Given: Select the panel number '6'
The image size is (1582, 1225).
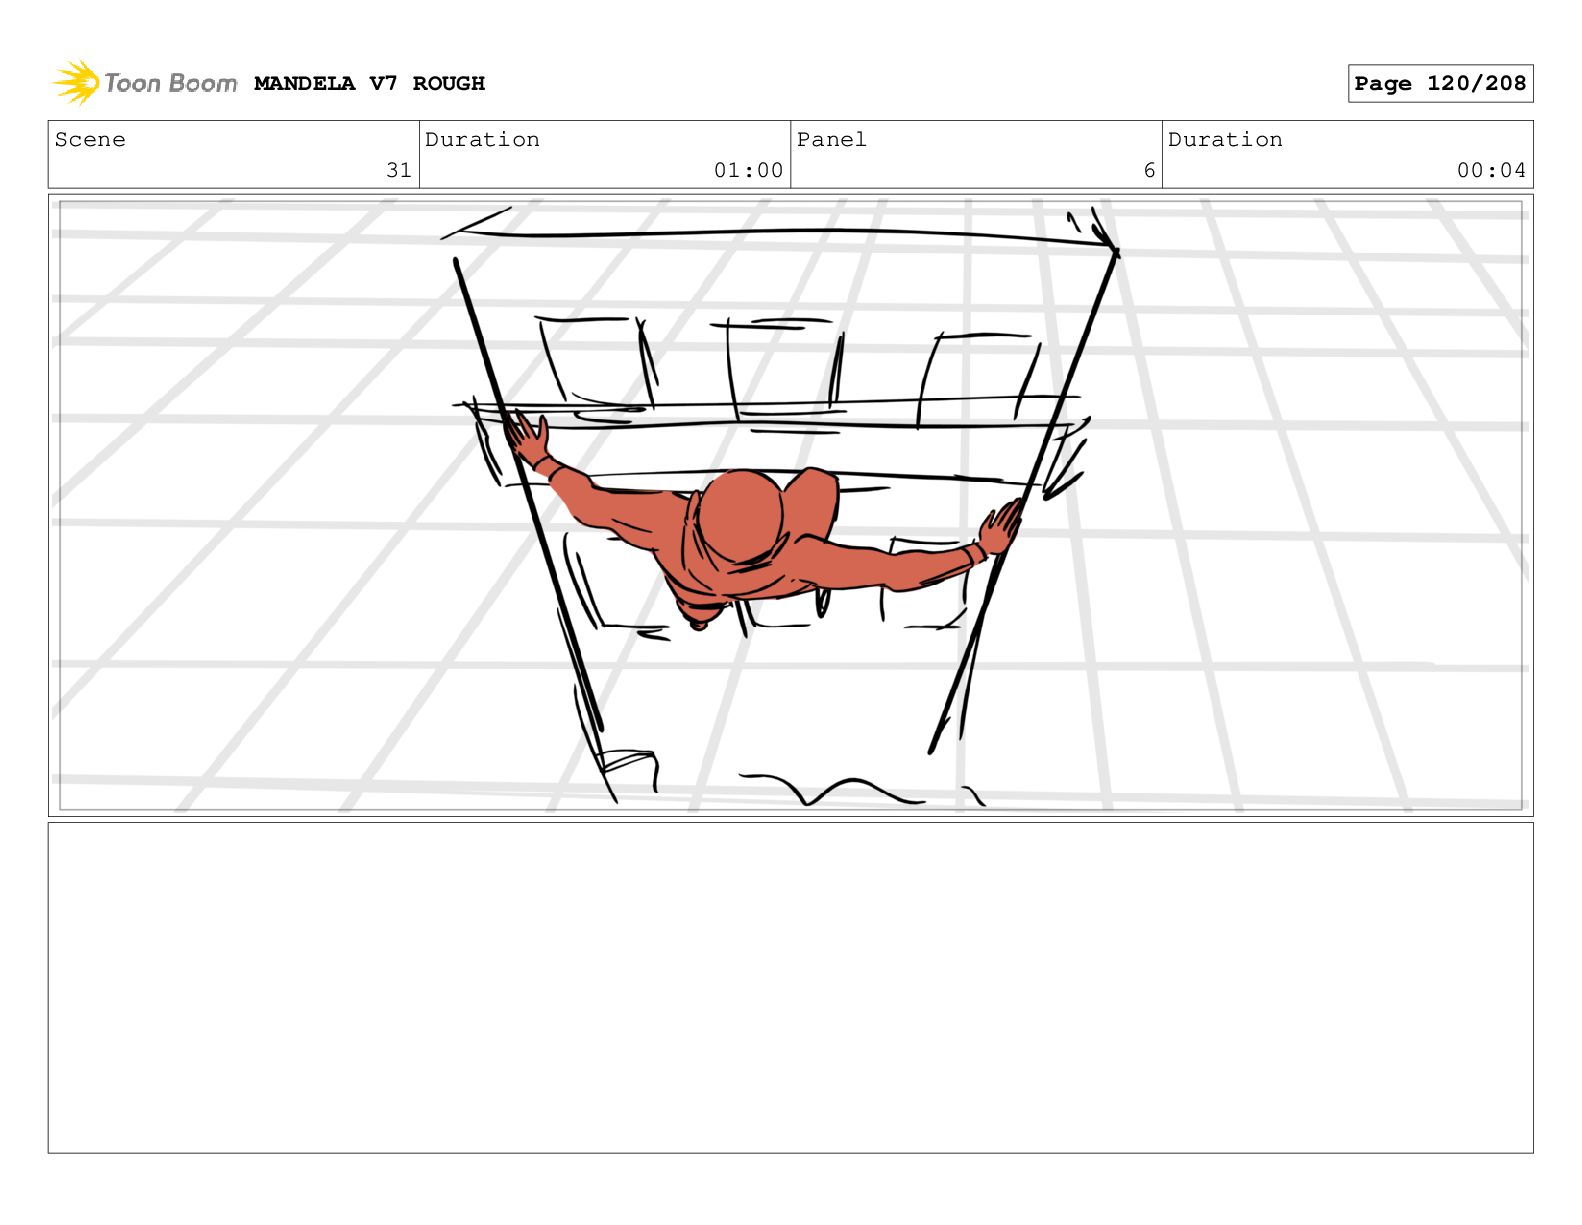Looking at the screenshot, I should [1149, 171].
